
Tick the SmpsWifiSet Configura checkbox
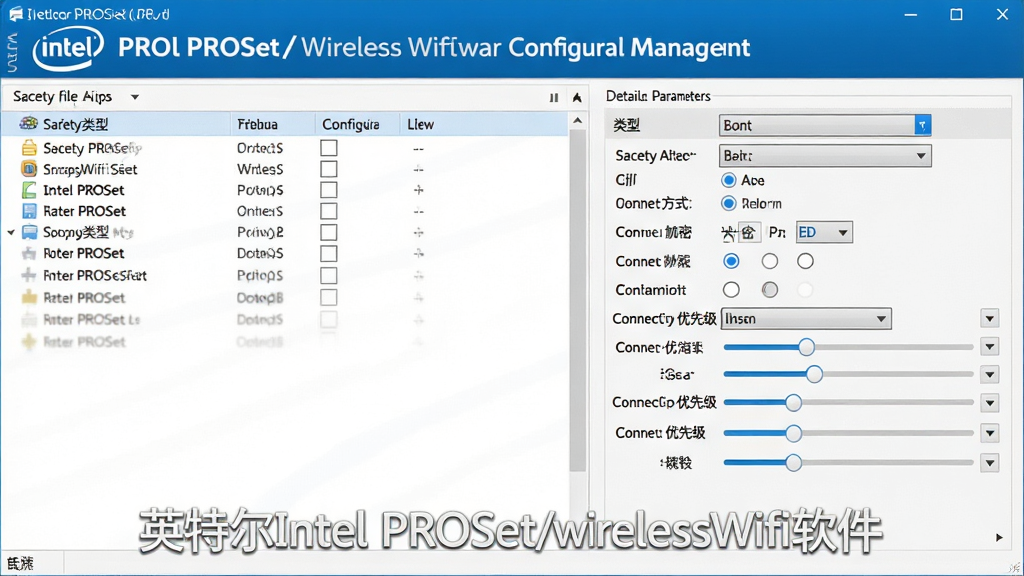pyautogui.click(x=328, y=169)
